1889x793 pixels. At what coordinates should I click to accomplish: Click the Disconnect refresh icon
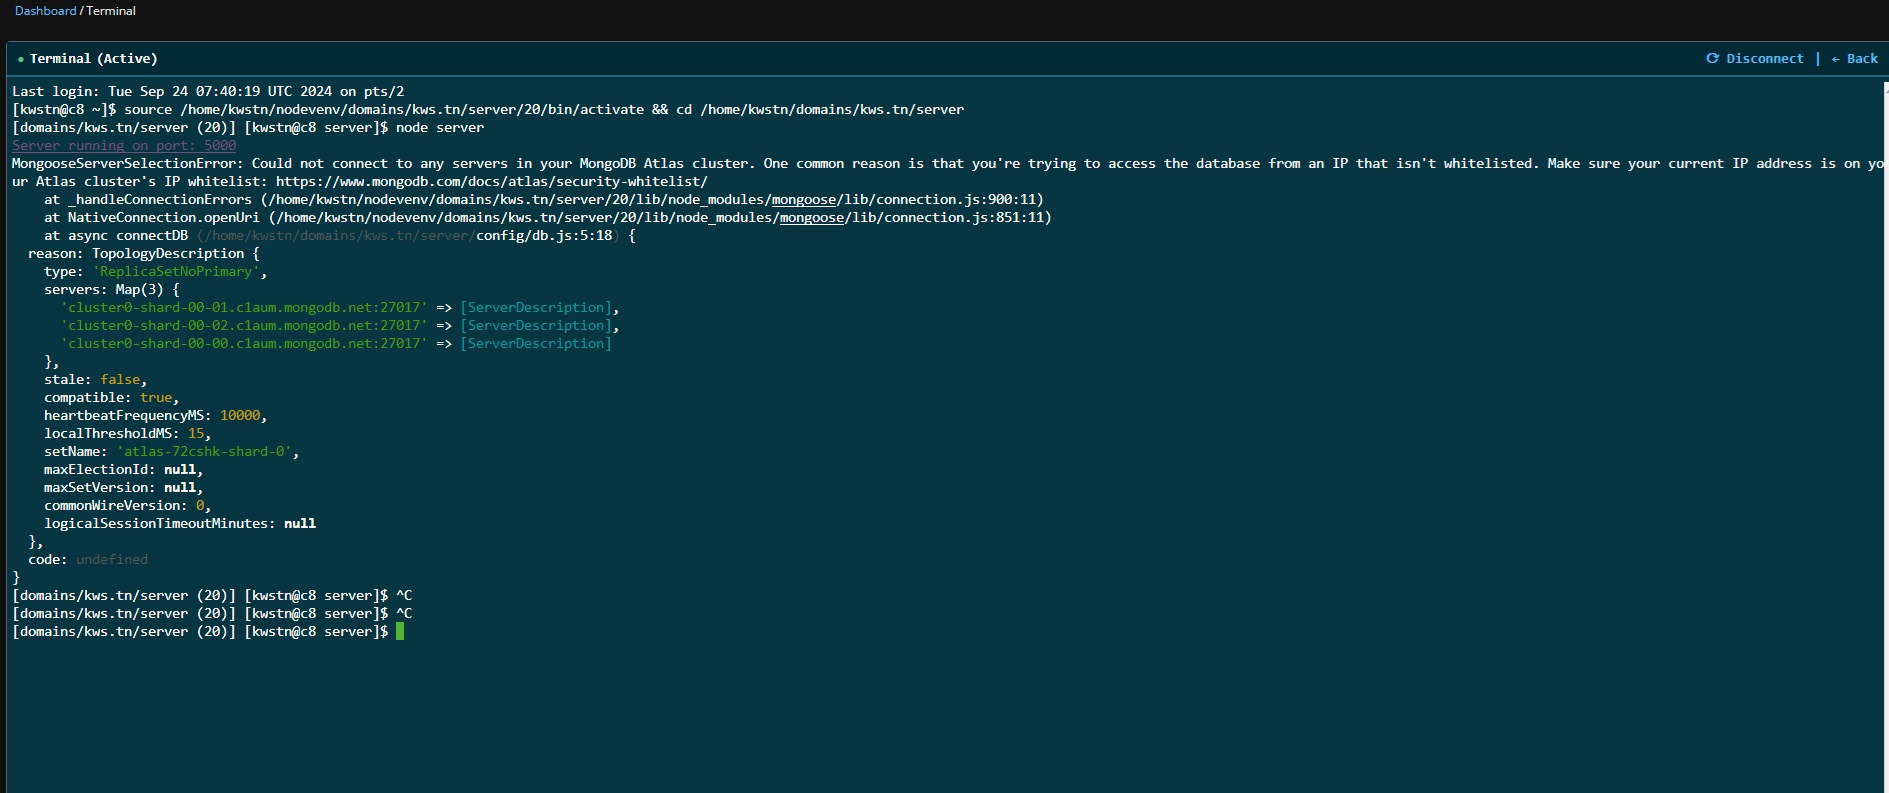pos(1712,59)
